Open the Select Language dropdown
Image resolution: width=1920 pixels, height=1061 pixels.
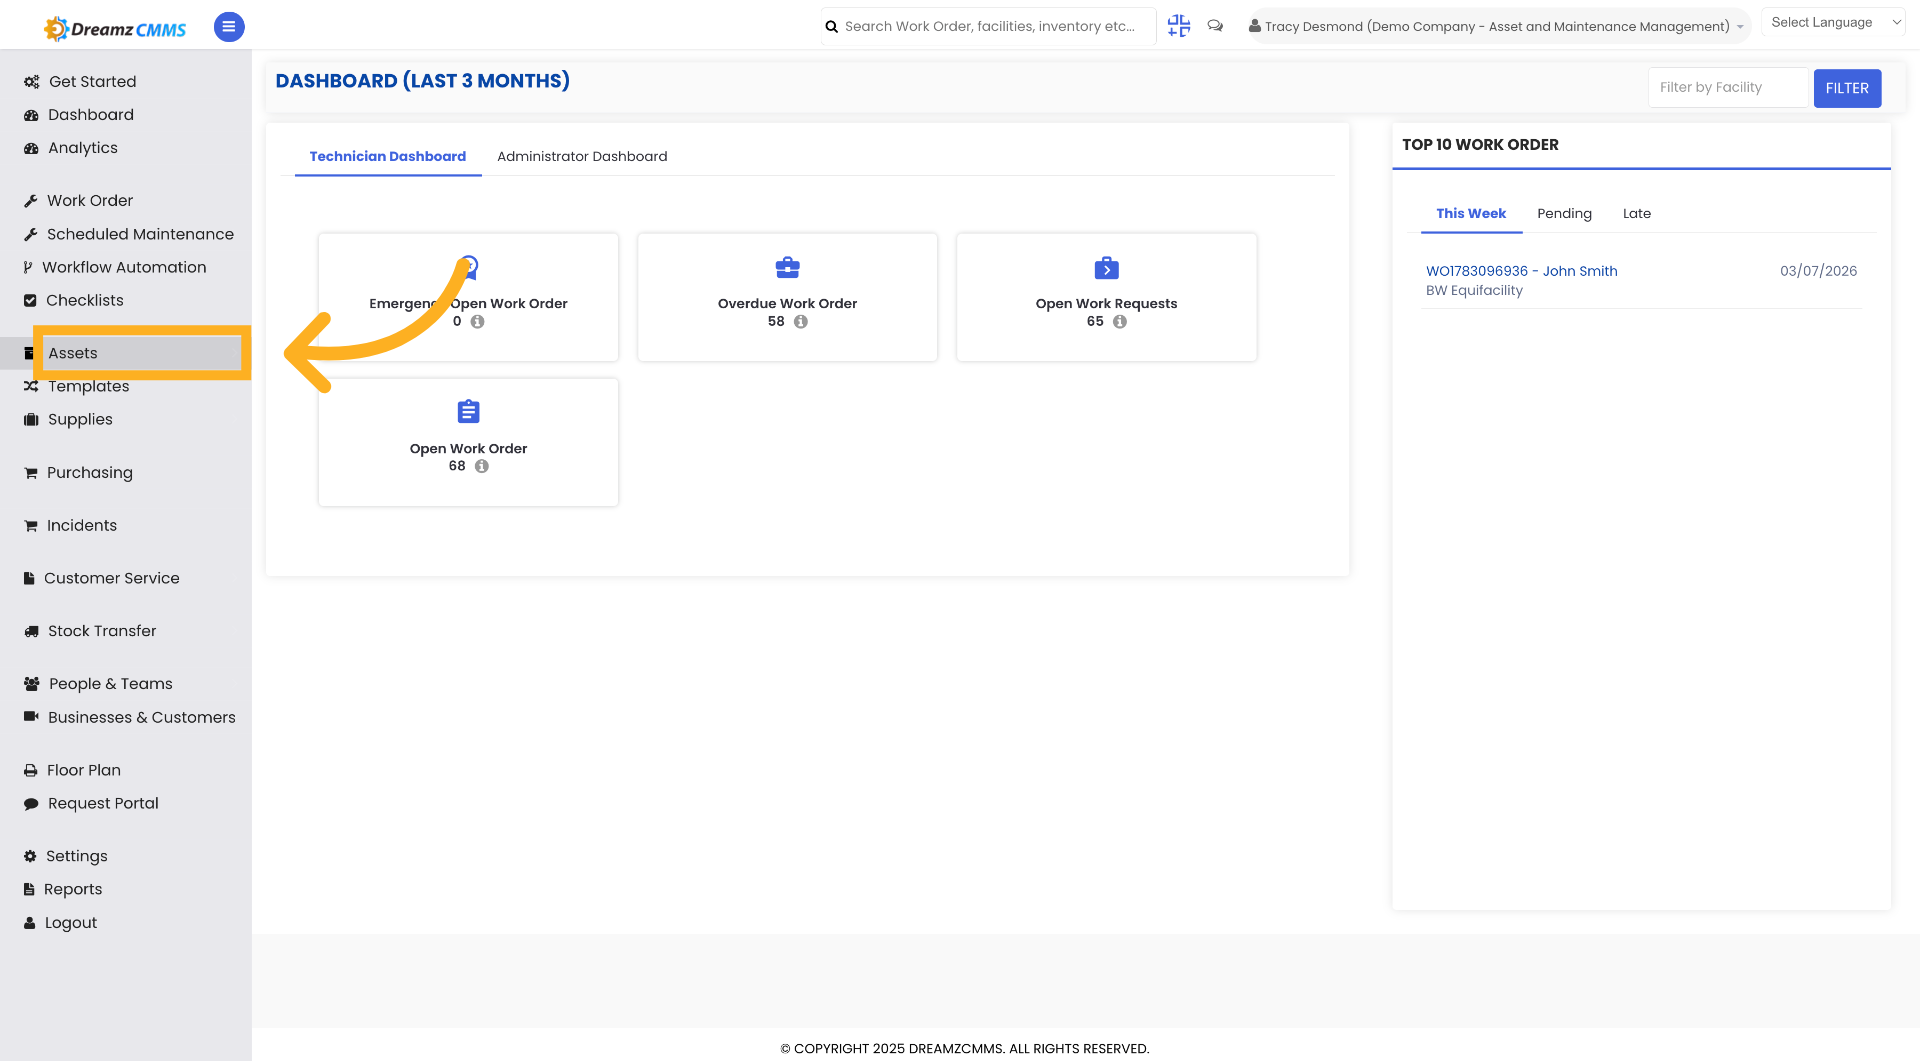[x=1834, y=23]
